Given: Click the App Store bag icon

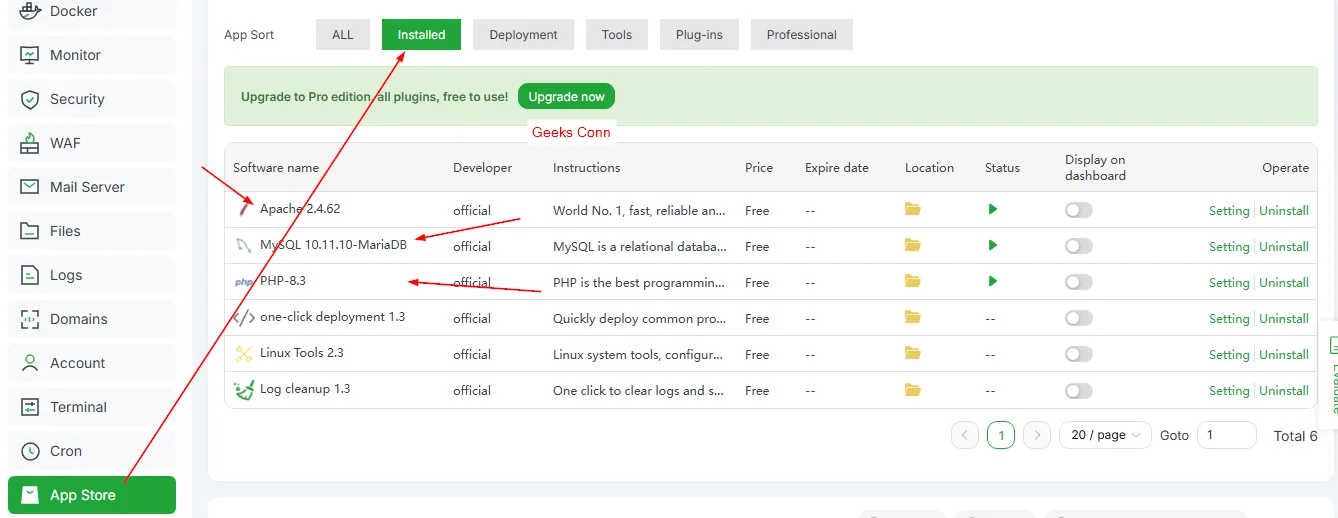Looking at the screenshot, I should (30, 495).
